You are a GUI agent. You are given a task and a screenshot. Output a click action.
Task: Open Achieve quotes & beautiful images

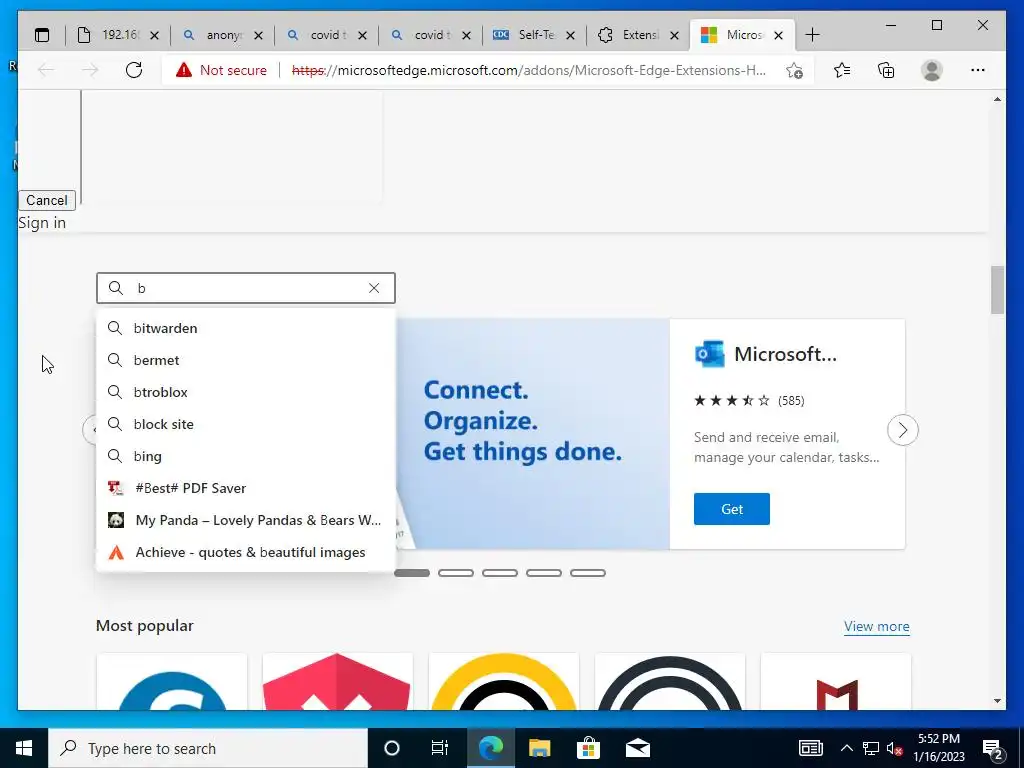point(246,552)
